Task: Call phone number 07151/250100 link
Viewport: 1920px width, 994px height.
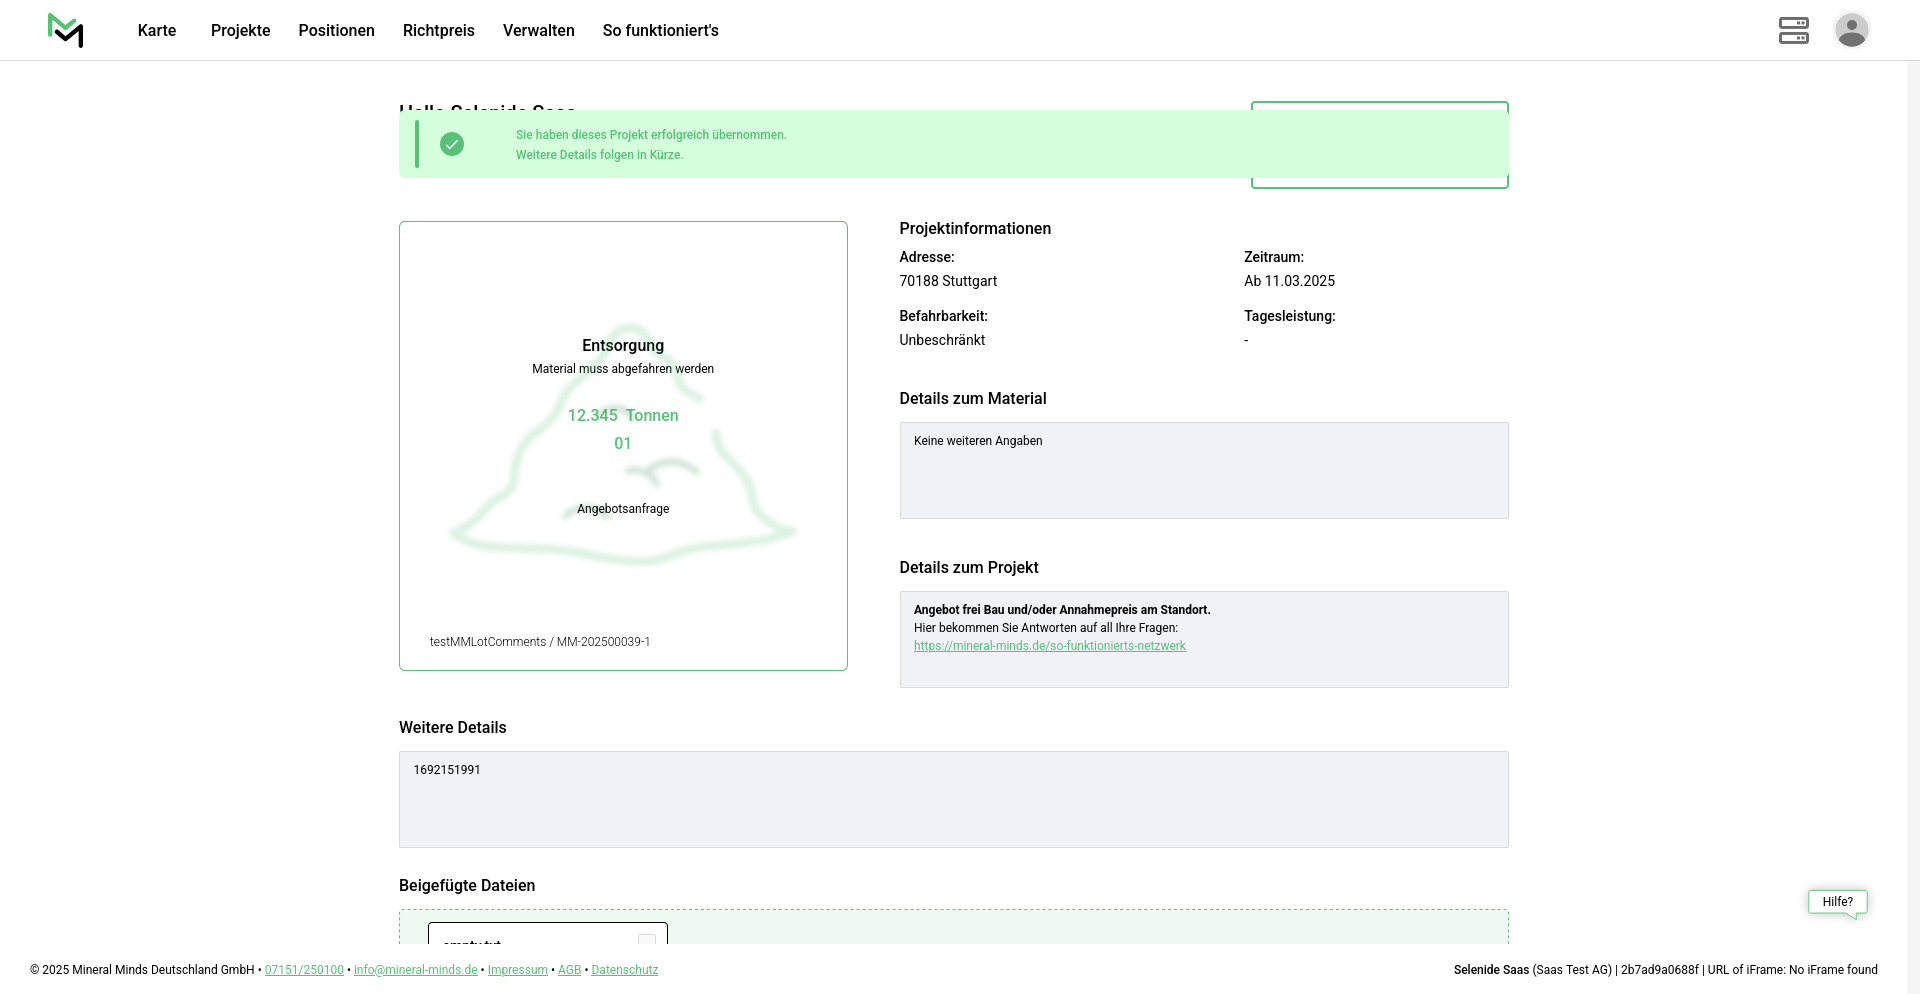Action: (x=304, y=970)
